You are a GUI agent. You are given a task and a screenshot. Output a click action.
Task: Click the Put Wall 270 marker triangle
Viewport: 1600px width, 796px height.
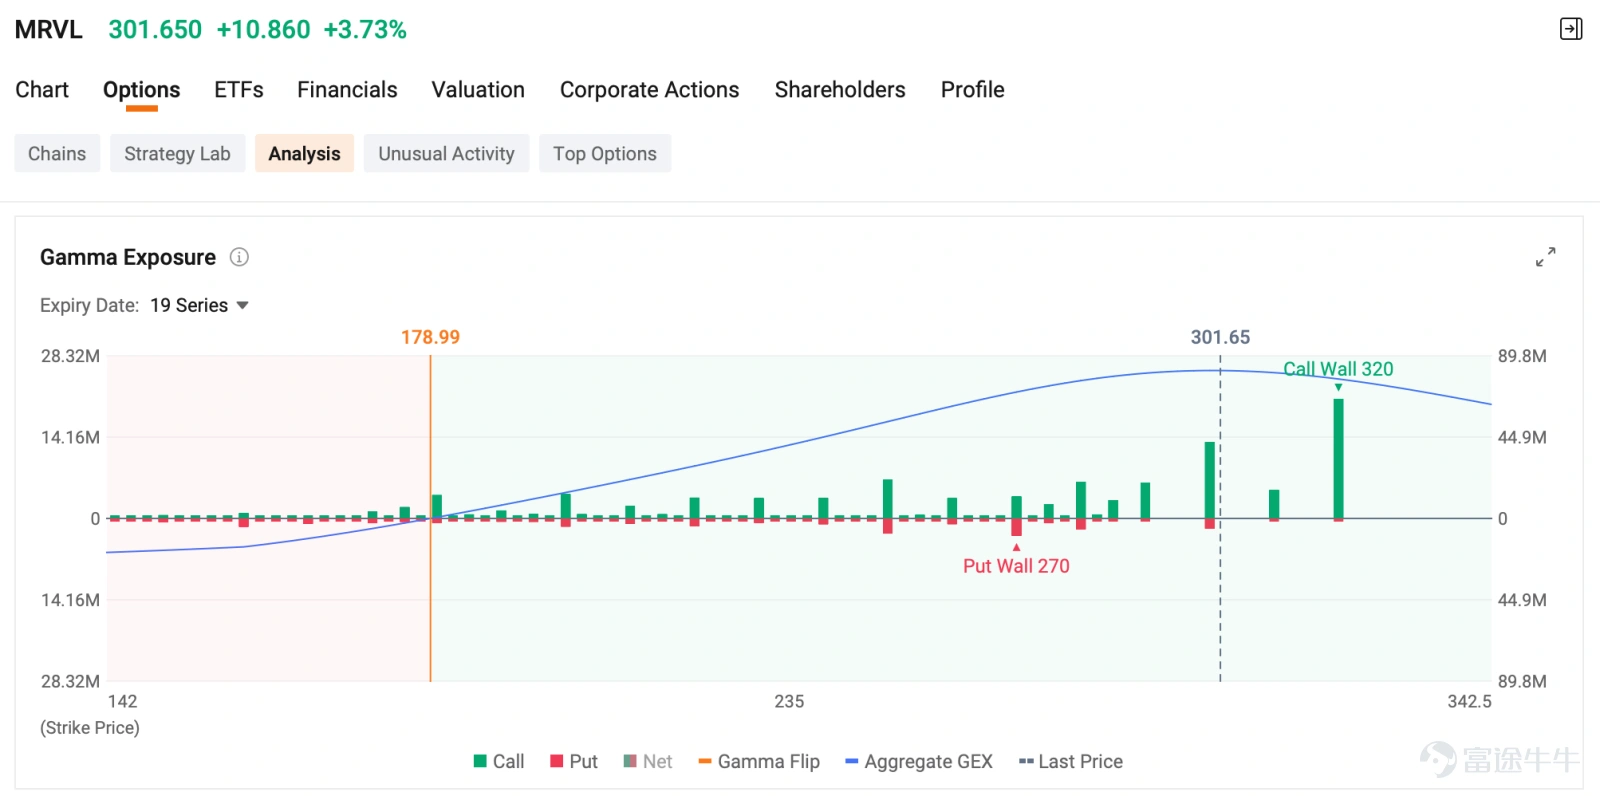point(1016,547)
